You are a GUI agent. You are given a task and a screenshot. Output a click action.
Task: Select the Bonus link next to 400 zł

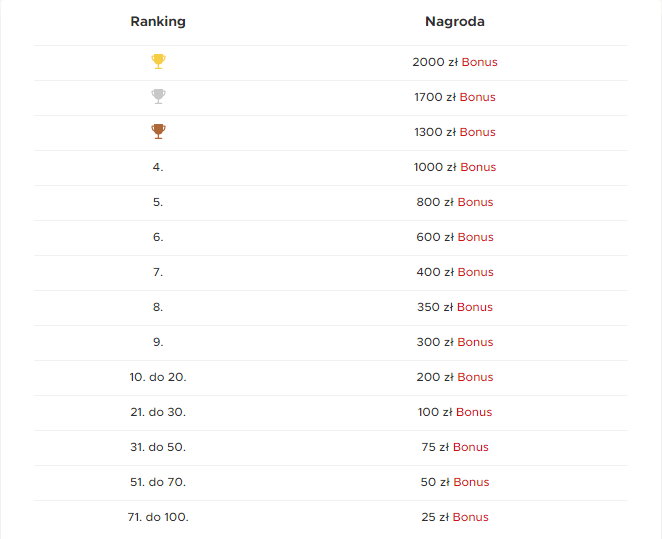click(475, 272)
